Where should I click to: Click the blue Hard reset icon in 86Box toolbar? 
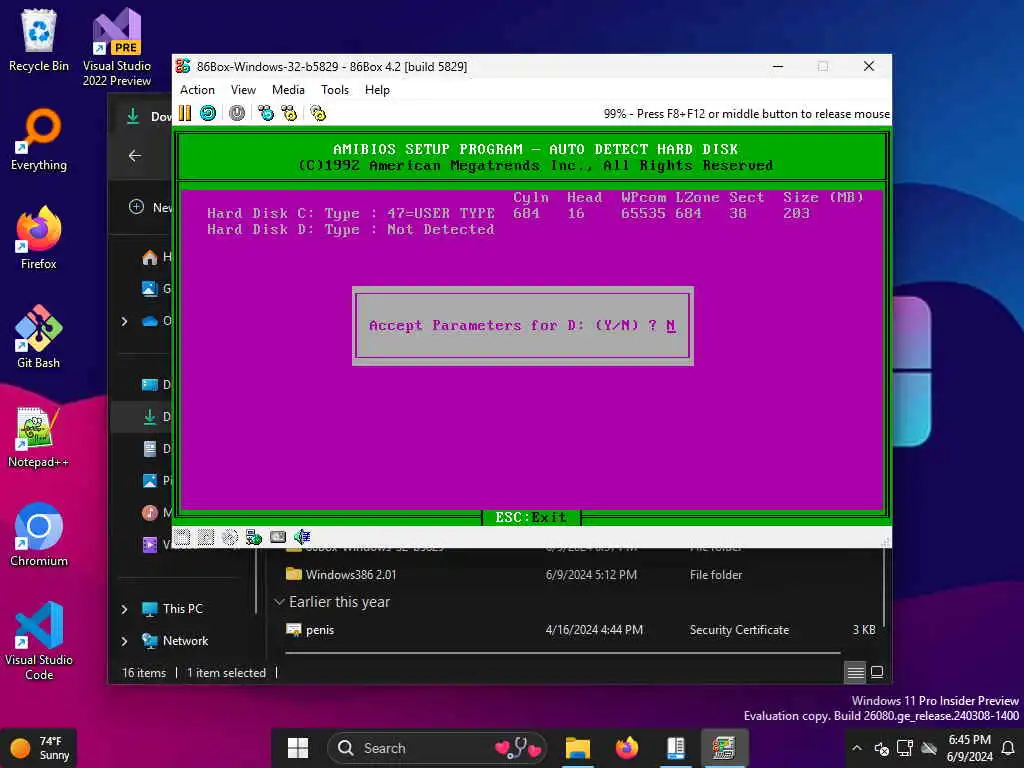tap(208, 113)
